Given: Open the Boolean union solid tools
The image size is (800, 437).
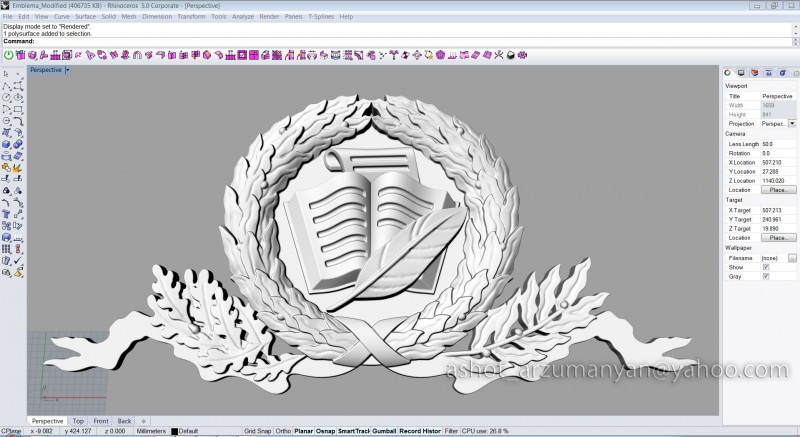Looking at the screenshot, I should tap(18, 144).
